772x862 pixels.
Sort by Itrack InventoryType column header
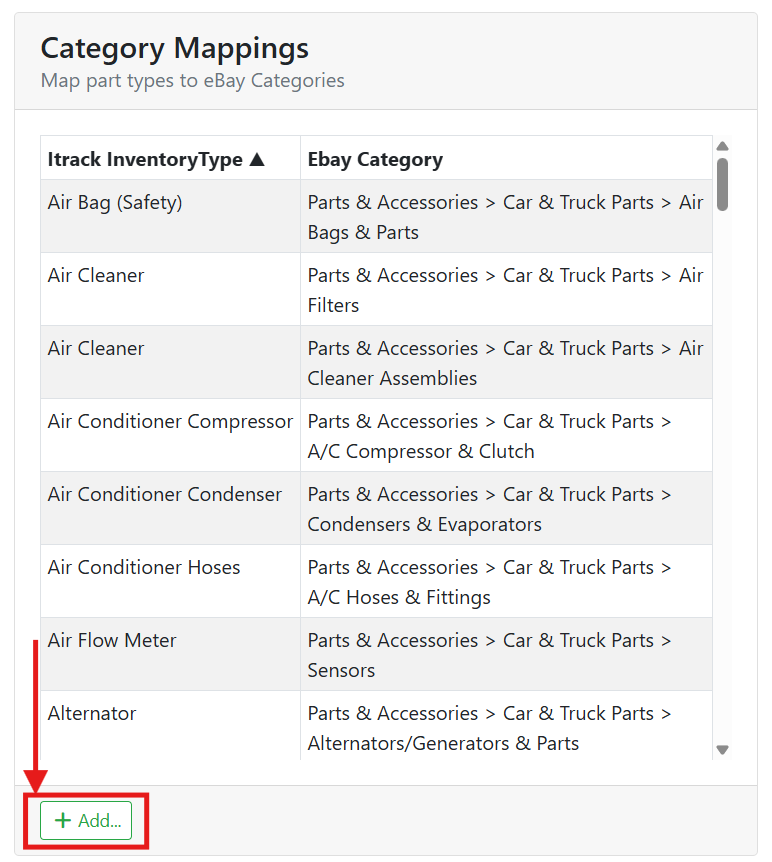170,158
